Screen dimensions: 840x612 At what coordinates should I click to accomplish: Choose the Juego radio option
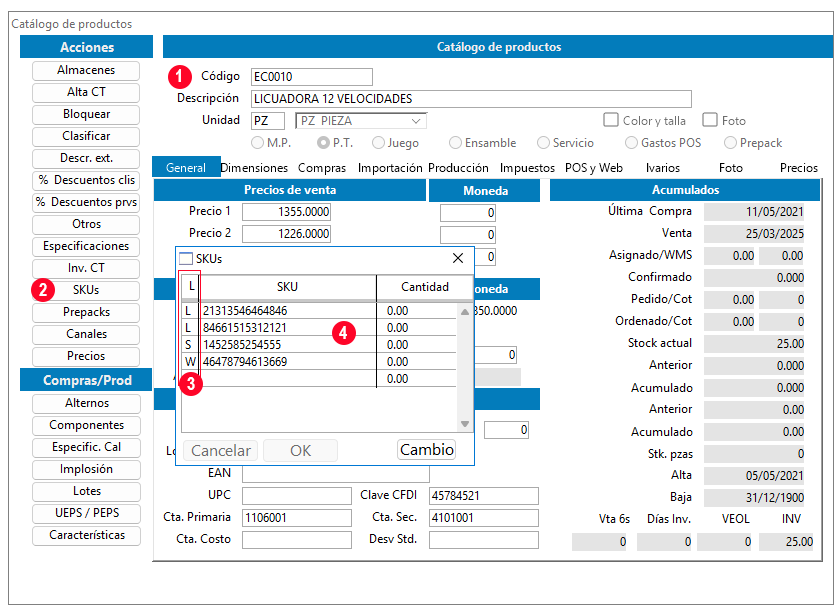pos(378,143)
